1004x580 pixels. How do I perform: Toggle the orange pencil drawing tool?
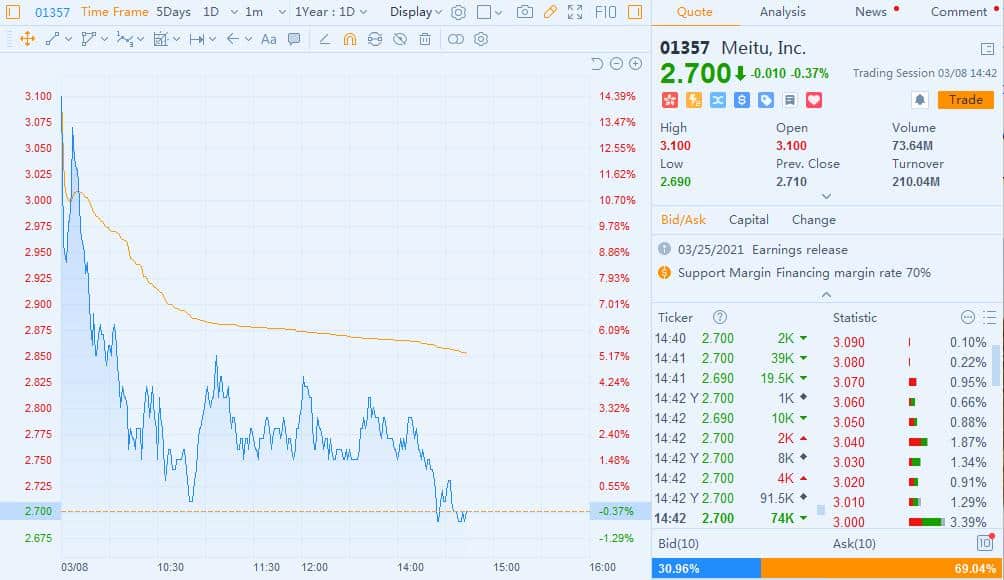[550, 12]
